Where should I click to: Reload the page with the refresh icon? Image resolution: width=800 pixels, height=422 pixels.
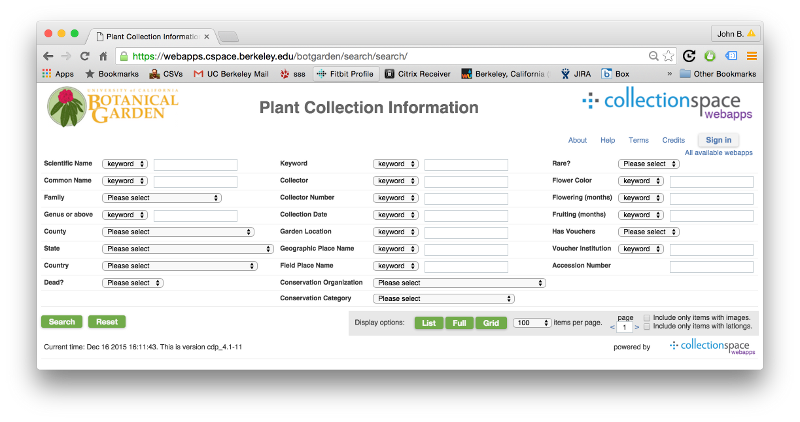85,56
